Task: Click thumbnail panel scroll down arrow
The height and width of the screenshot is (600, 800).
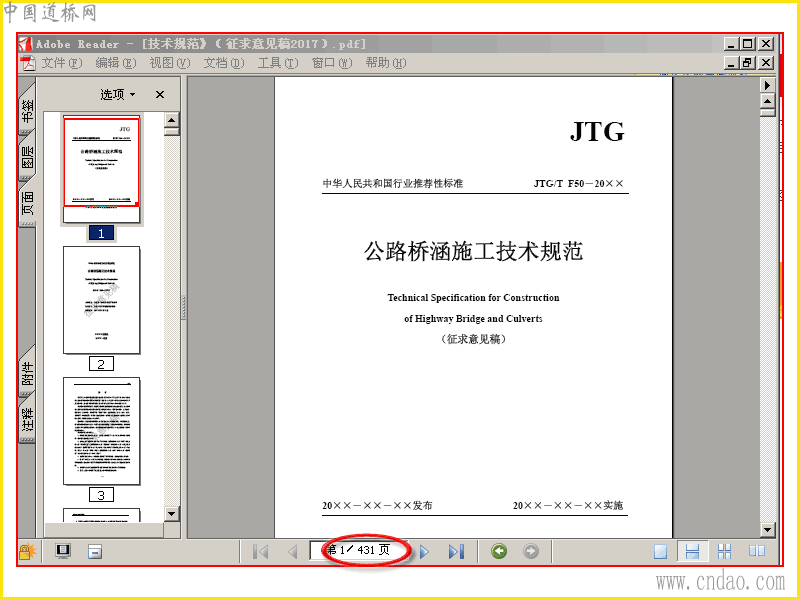Action: (172, 514)
